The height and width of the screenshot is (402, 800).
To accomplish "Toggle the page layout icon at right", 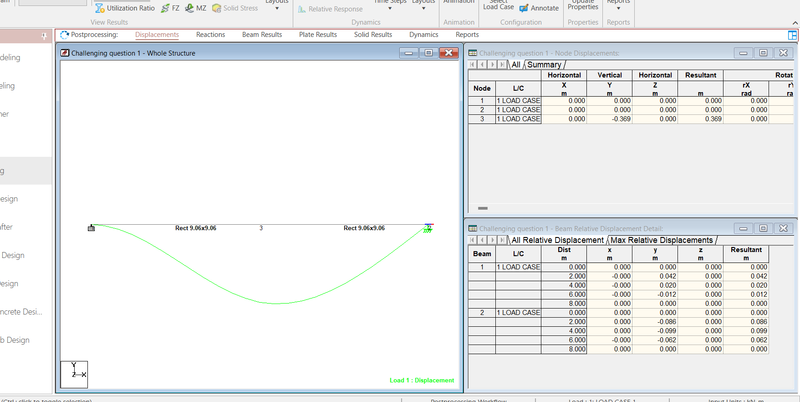I will (x=792, y=35).
